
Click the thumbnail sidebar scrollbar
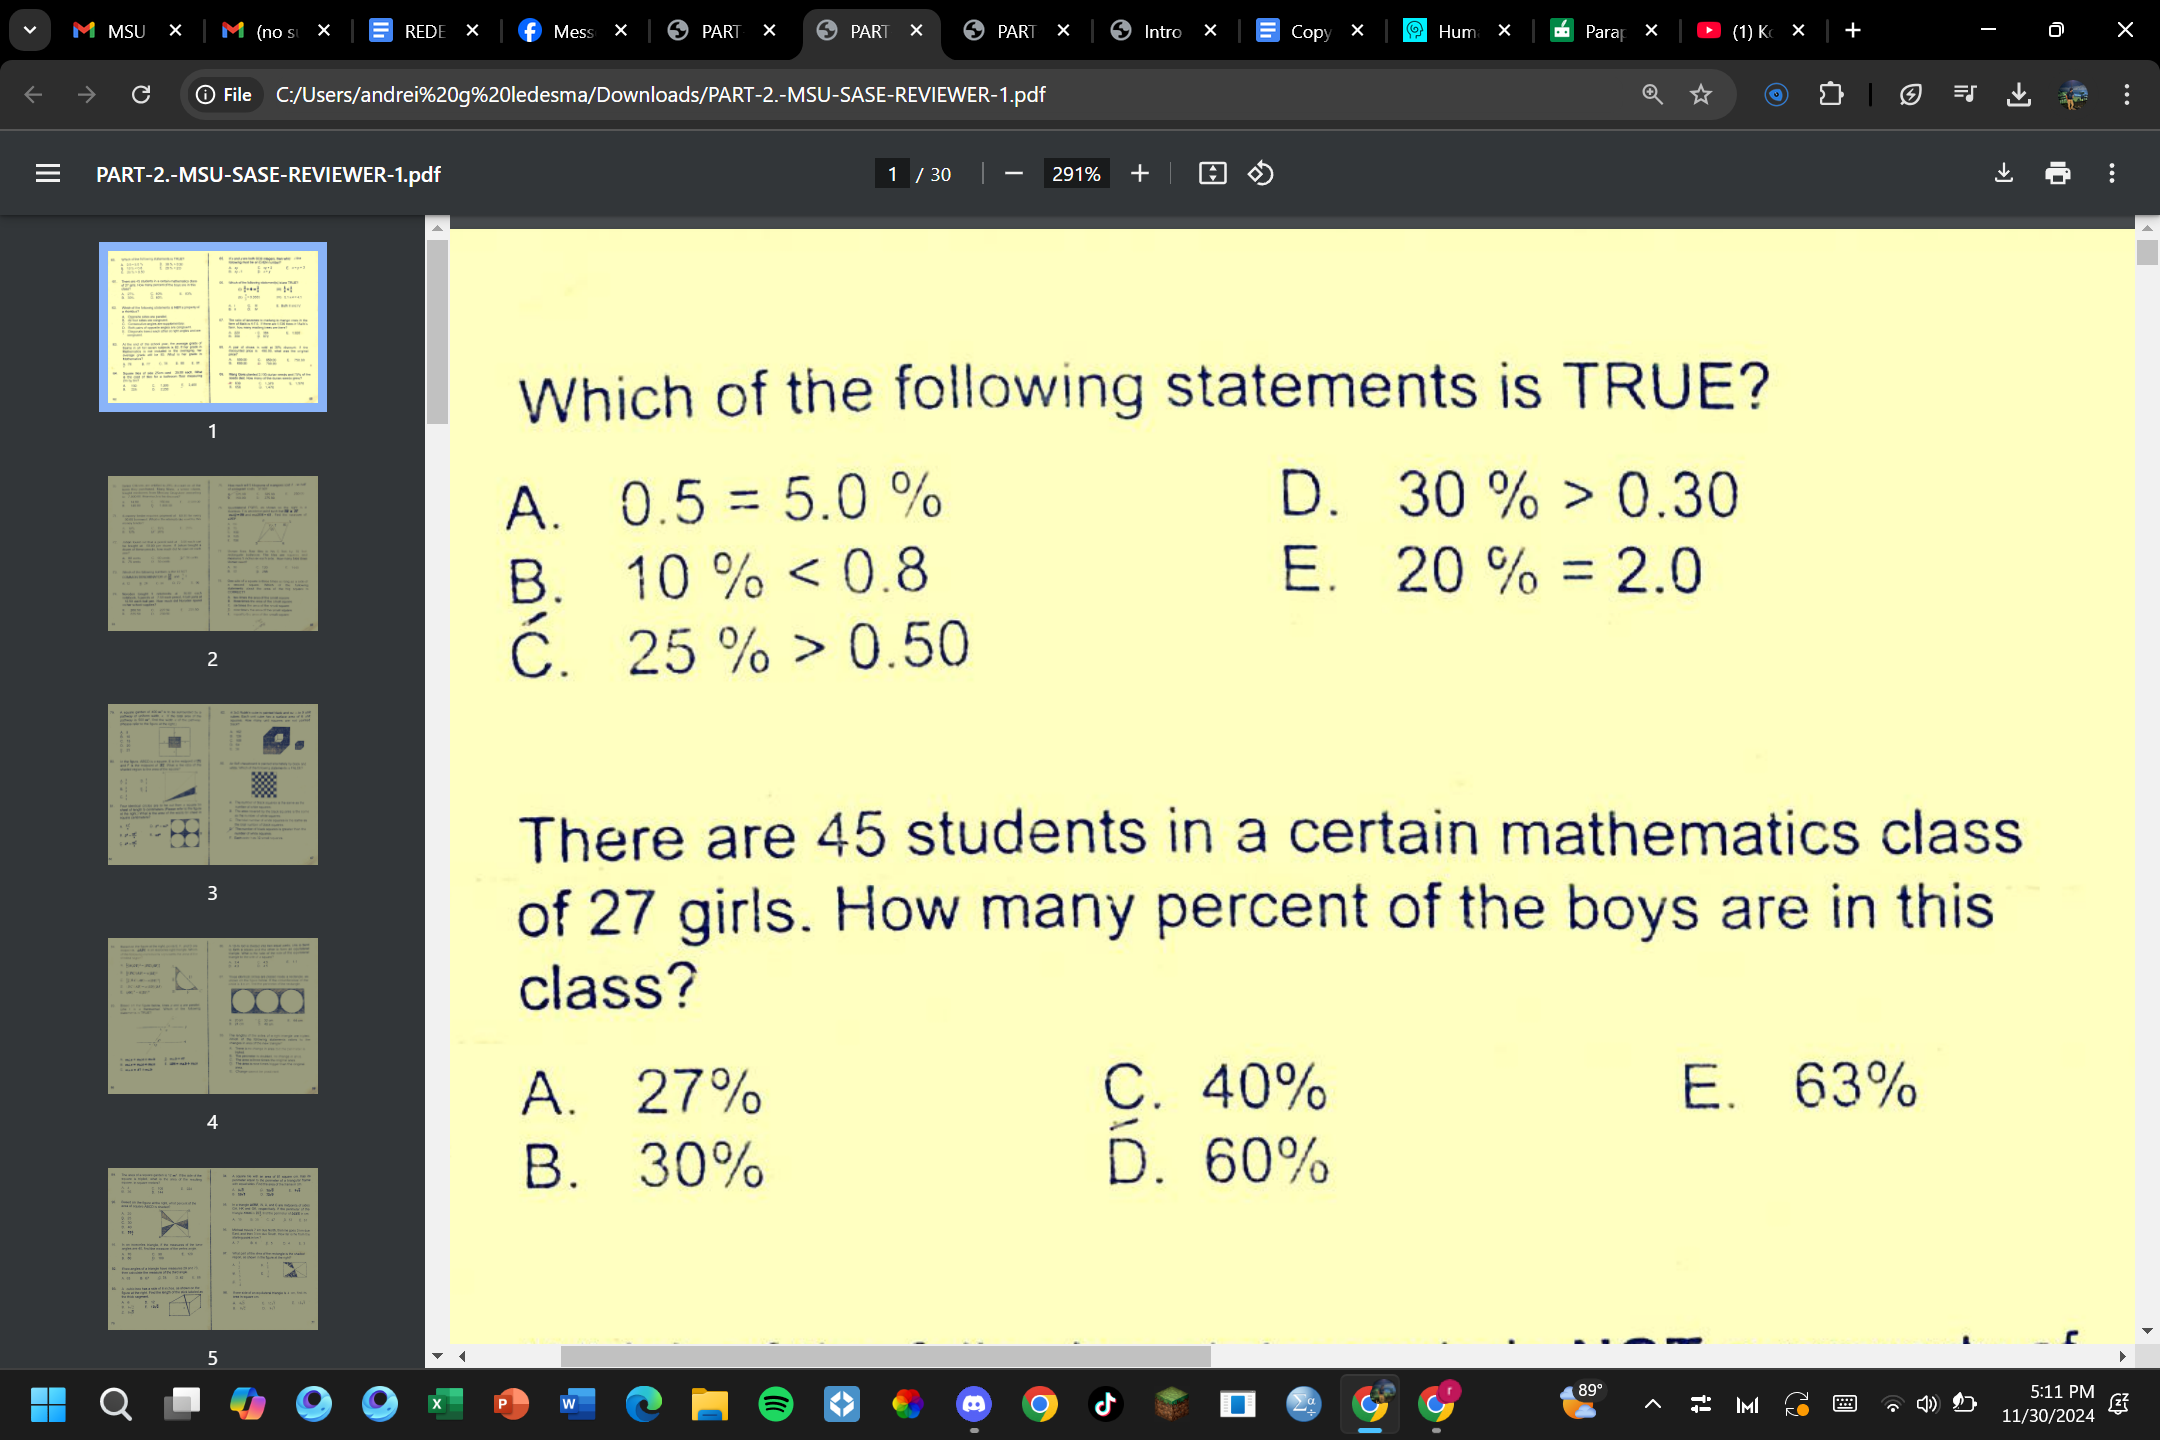pos(437,331)
